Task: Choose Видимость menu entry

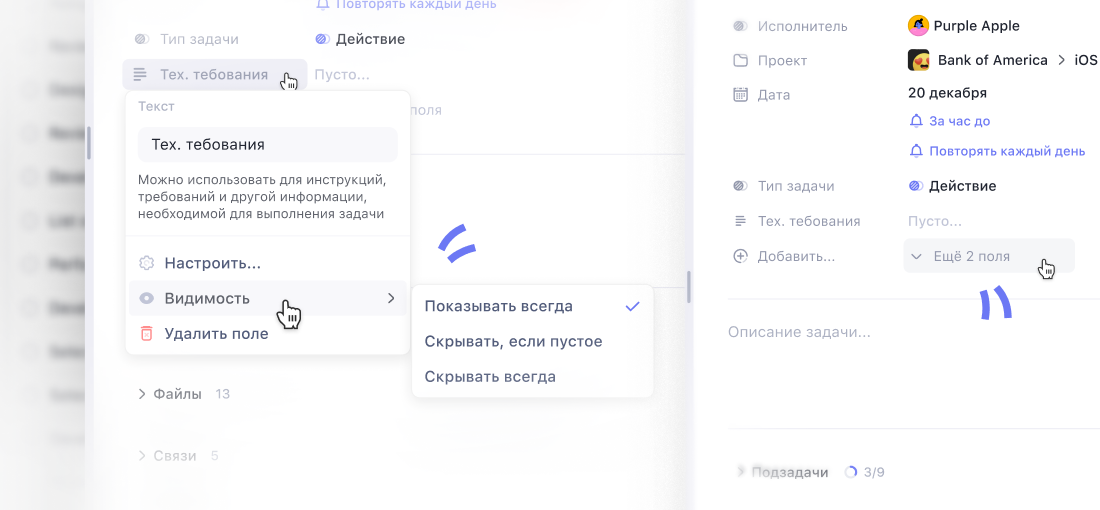Action: (x=267, y=298)
